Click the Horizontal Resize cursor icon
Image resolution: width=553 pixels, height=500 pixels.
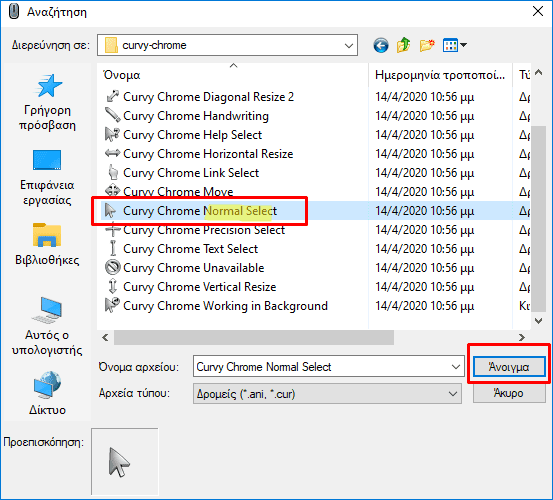click(x=113, y=153)
